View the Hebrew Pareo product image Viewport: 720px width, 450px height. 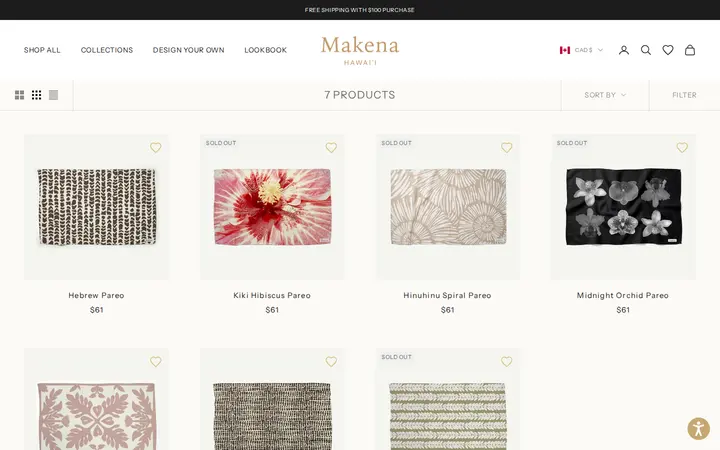pyautogui.click(x=96, y=207)
